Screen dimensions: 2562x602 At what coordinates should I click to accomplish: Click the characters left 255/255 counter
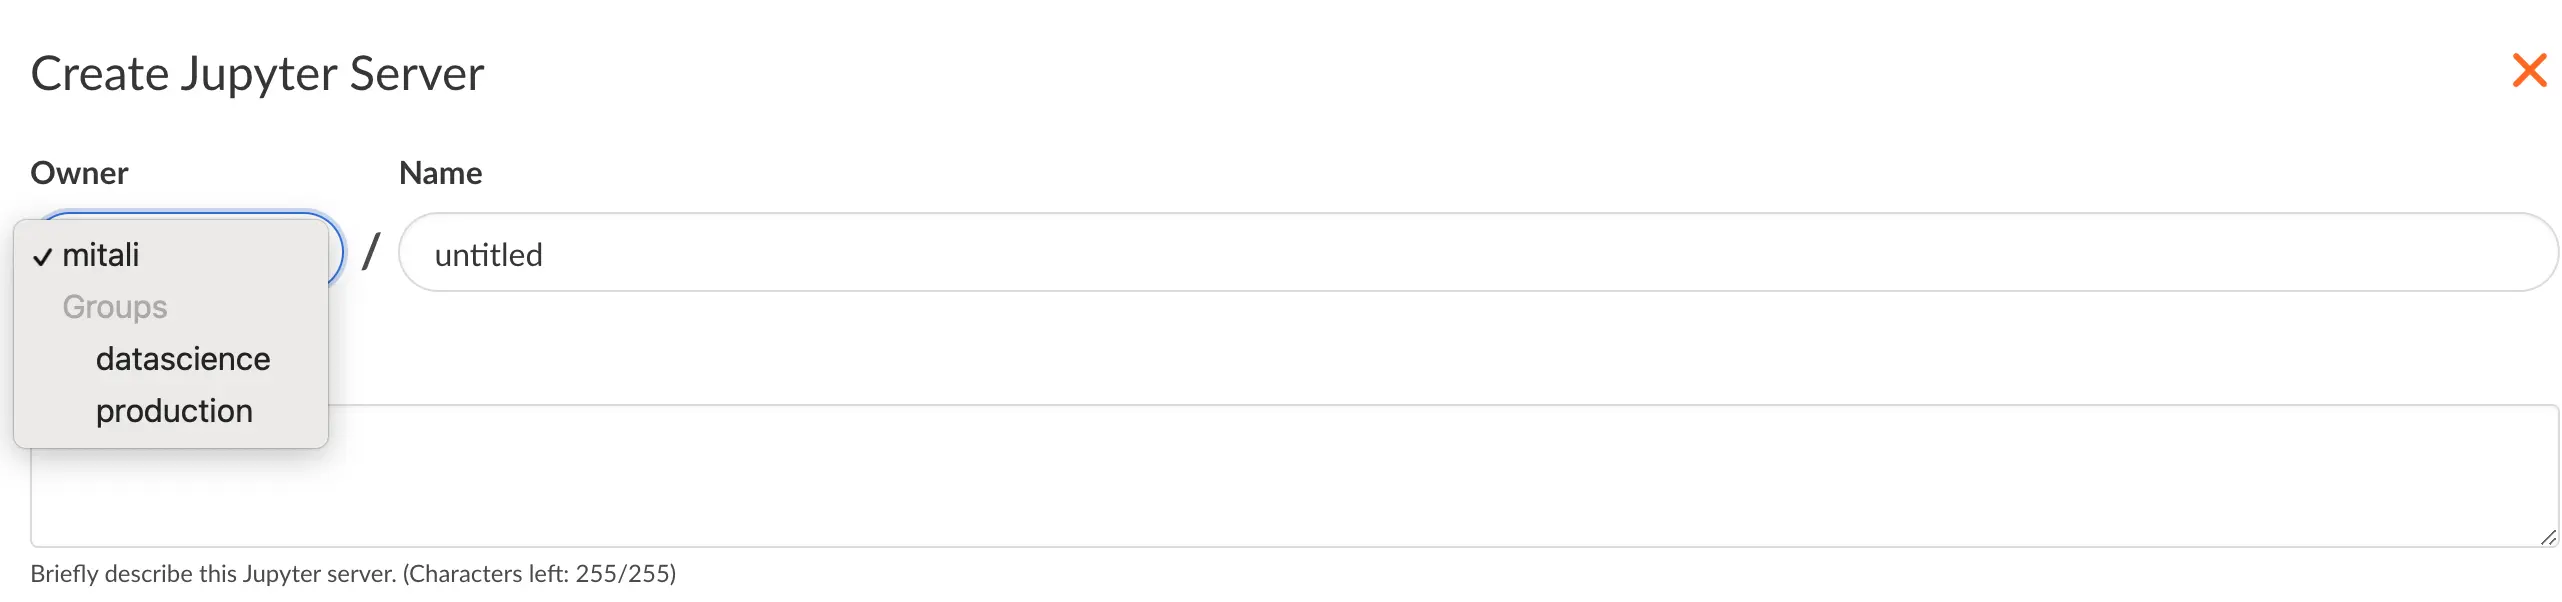[x=540, y=574]
